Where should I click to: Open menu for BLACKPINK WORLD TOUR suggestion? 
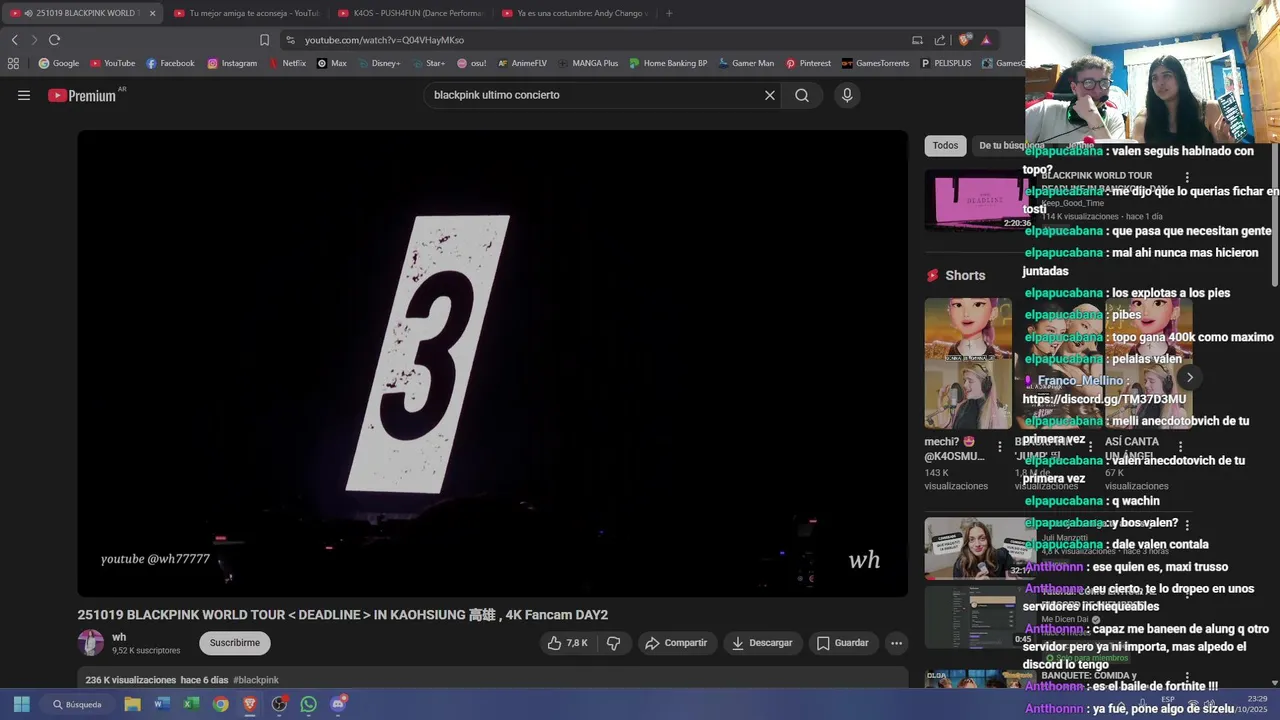click(x=1187, y=177)
